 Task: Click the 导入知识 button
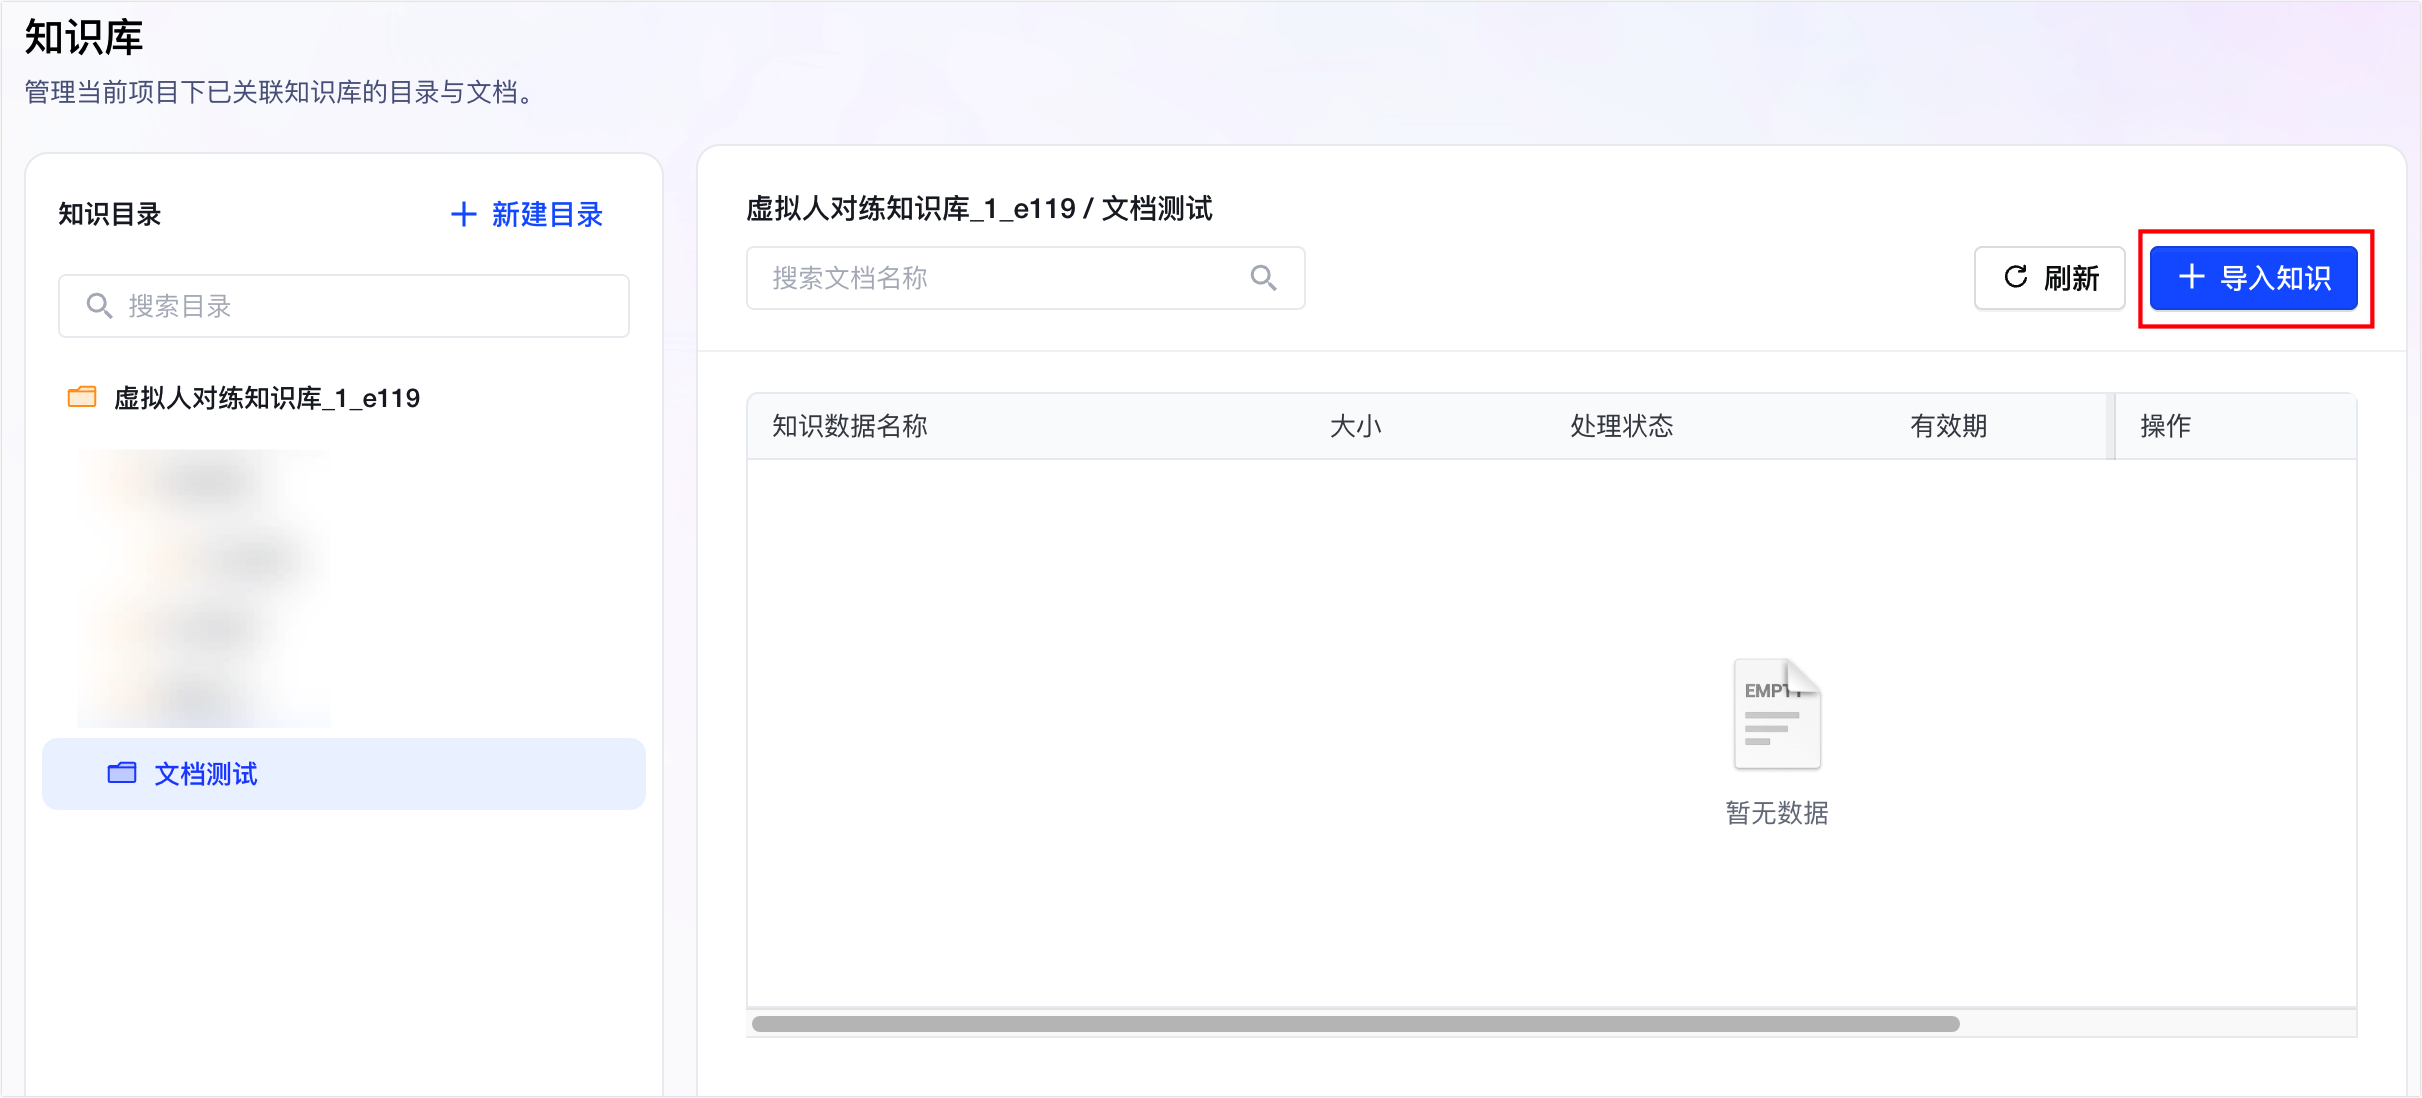[2253, 278]
